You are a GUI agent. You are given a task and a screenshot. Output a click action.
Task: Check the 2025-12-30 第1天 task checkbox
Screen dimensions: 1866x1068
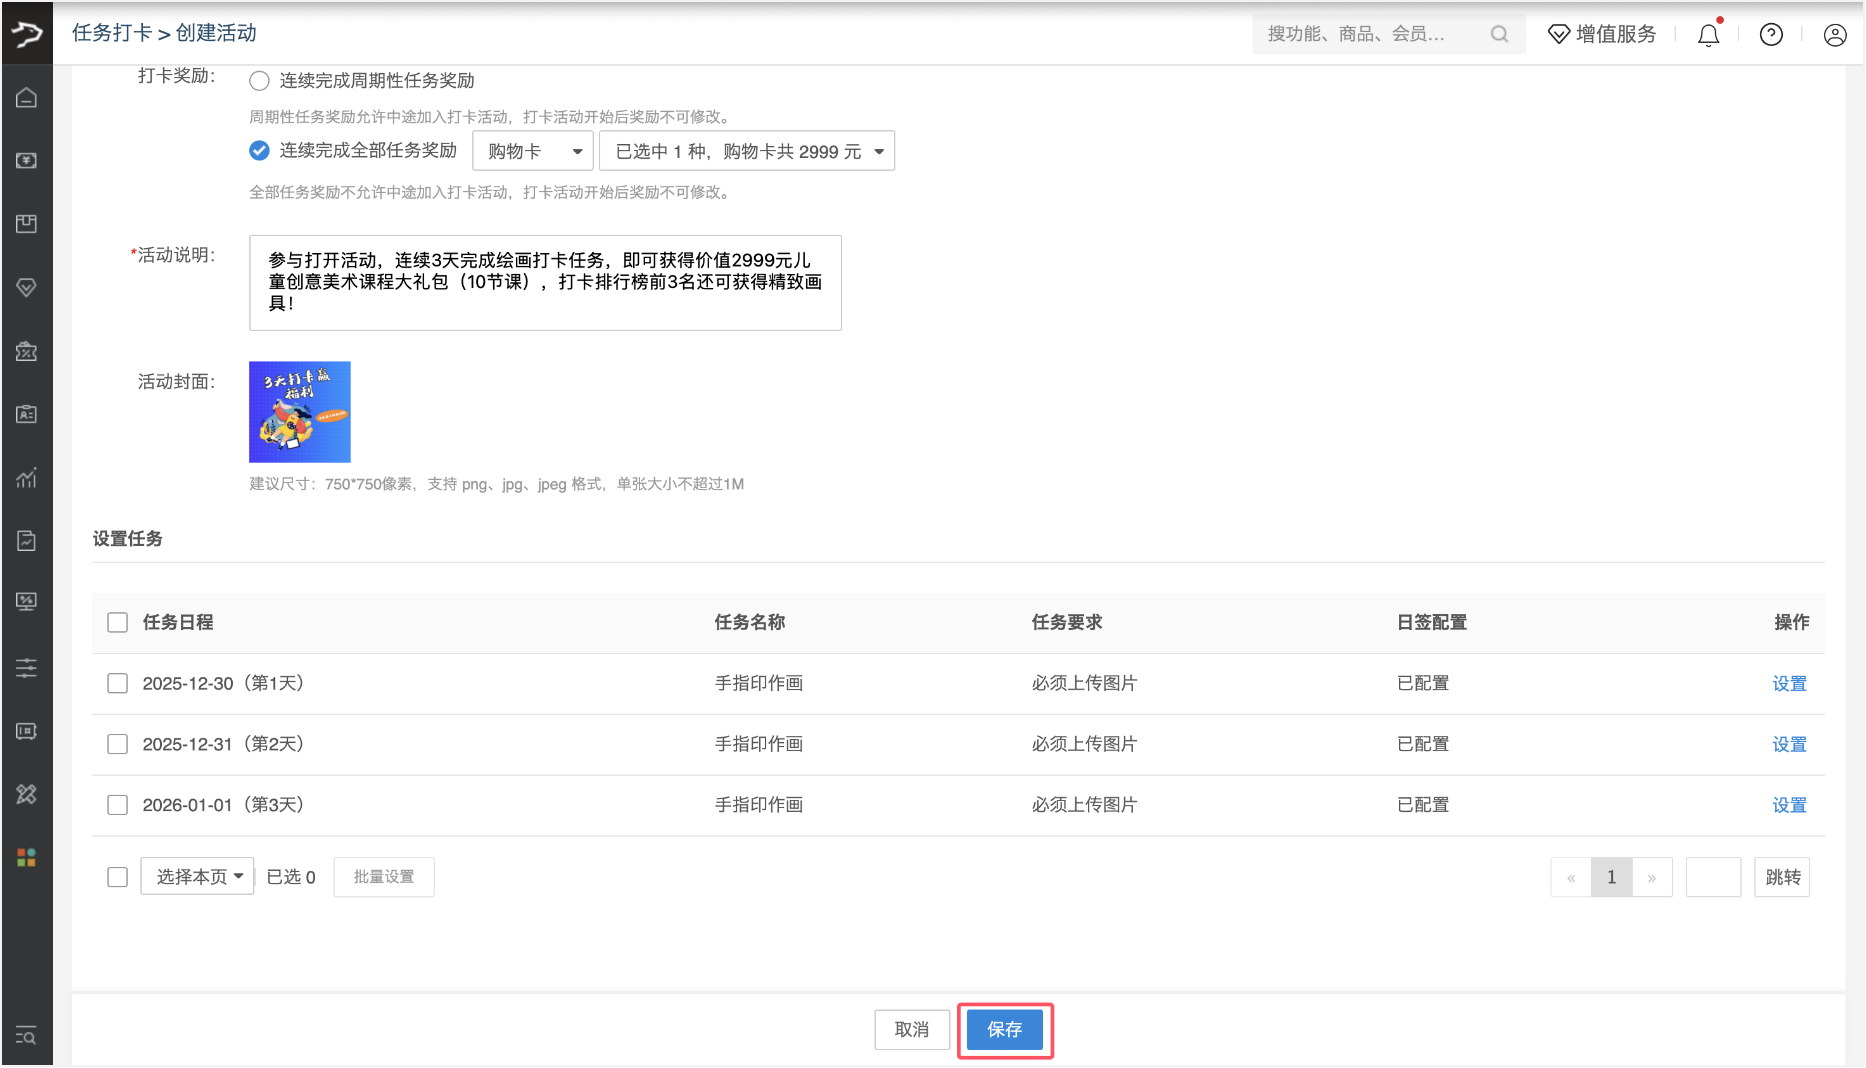pyautogui.click(x=118, y=683)
